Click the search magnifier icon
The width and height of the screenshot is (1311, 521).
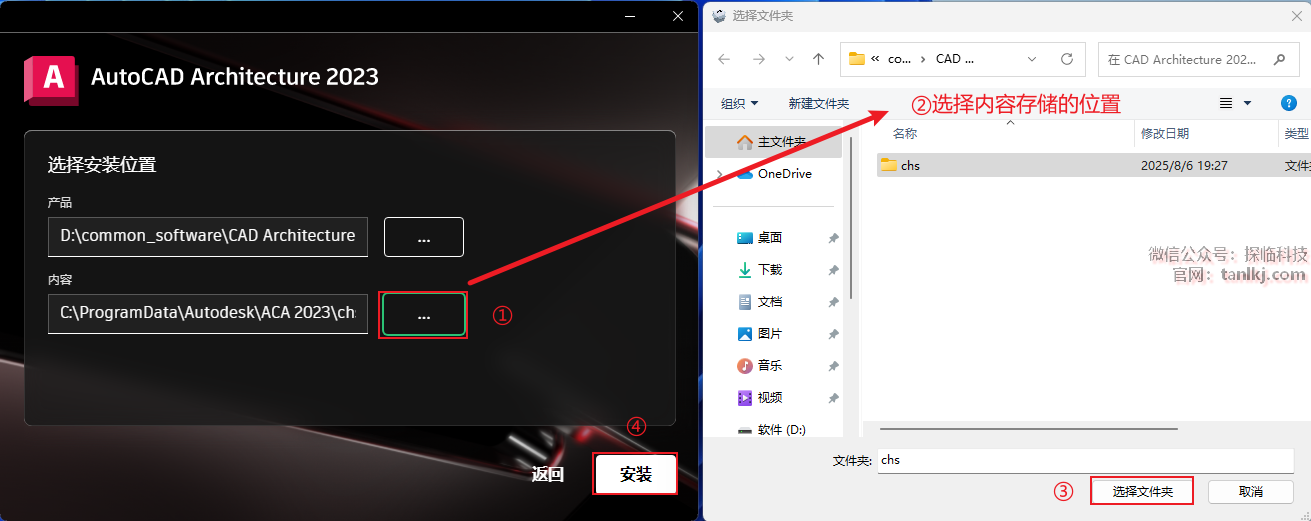pos(1279,59)
